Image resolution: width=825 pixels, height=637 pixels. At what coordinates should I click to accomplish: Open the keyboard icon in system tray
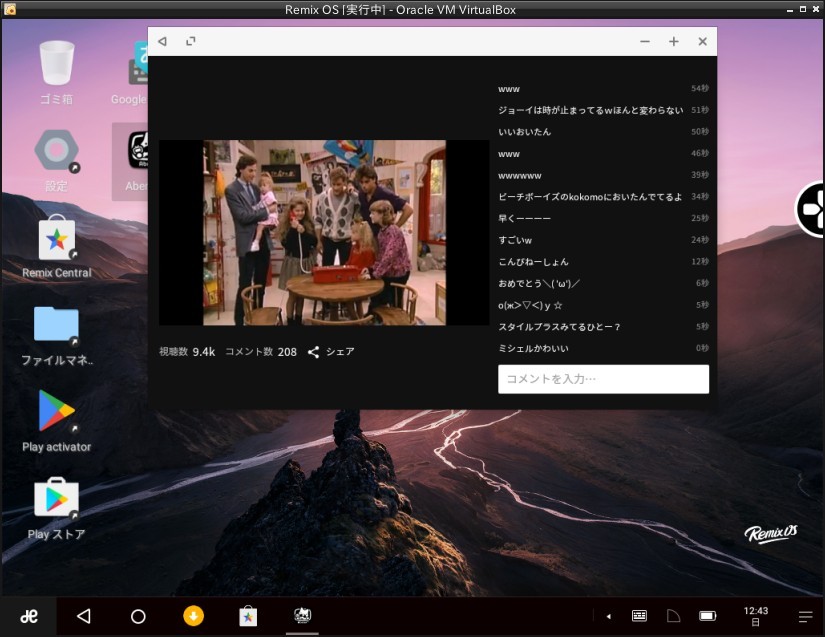coord(639,616)
